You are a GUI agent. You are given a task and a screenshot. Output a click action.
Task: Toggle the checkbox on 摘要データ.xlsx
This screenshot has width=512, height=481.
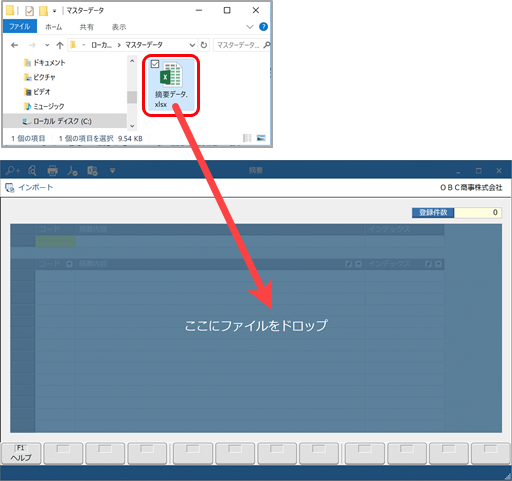(x=155, y=64)
